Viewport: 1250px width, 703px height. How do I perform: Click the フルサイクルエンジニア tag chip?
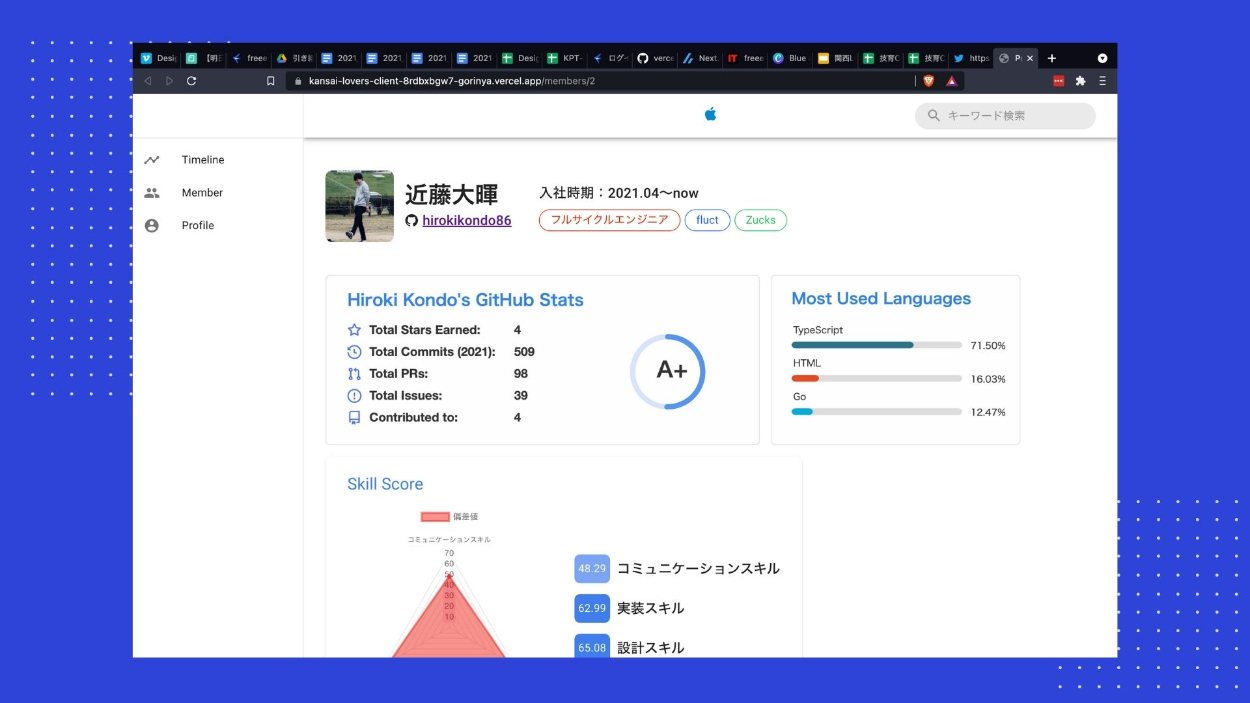(609, 220)
